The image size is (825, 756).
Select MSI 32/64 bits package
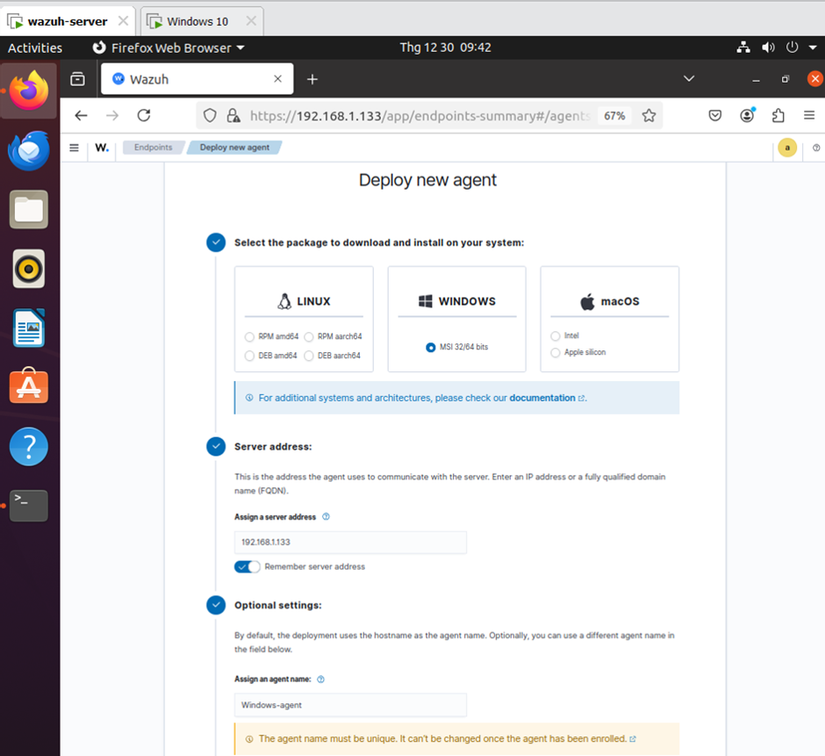click(x=430, y=347)
